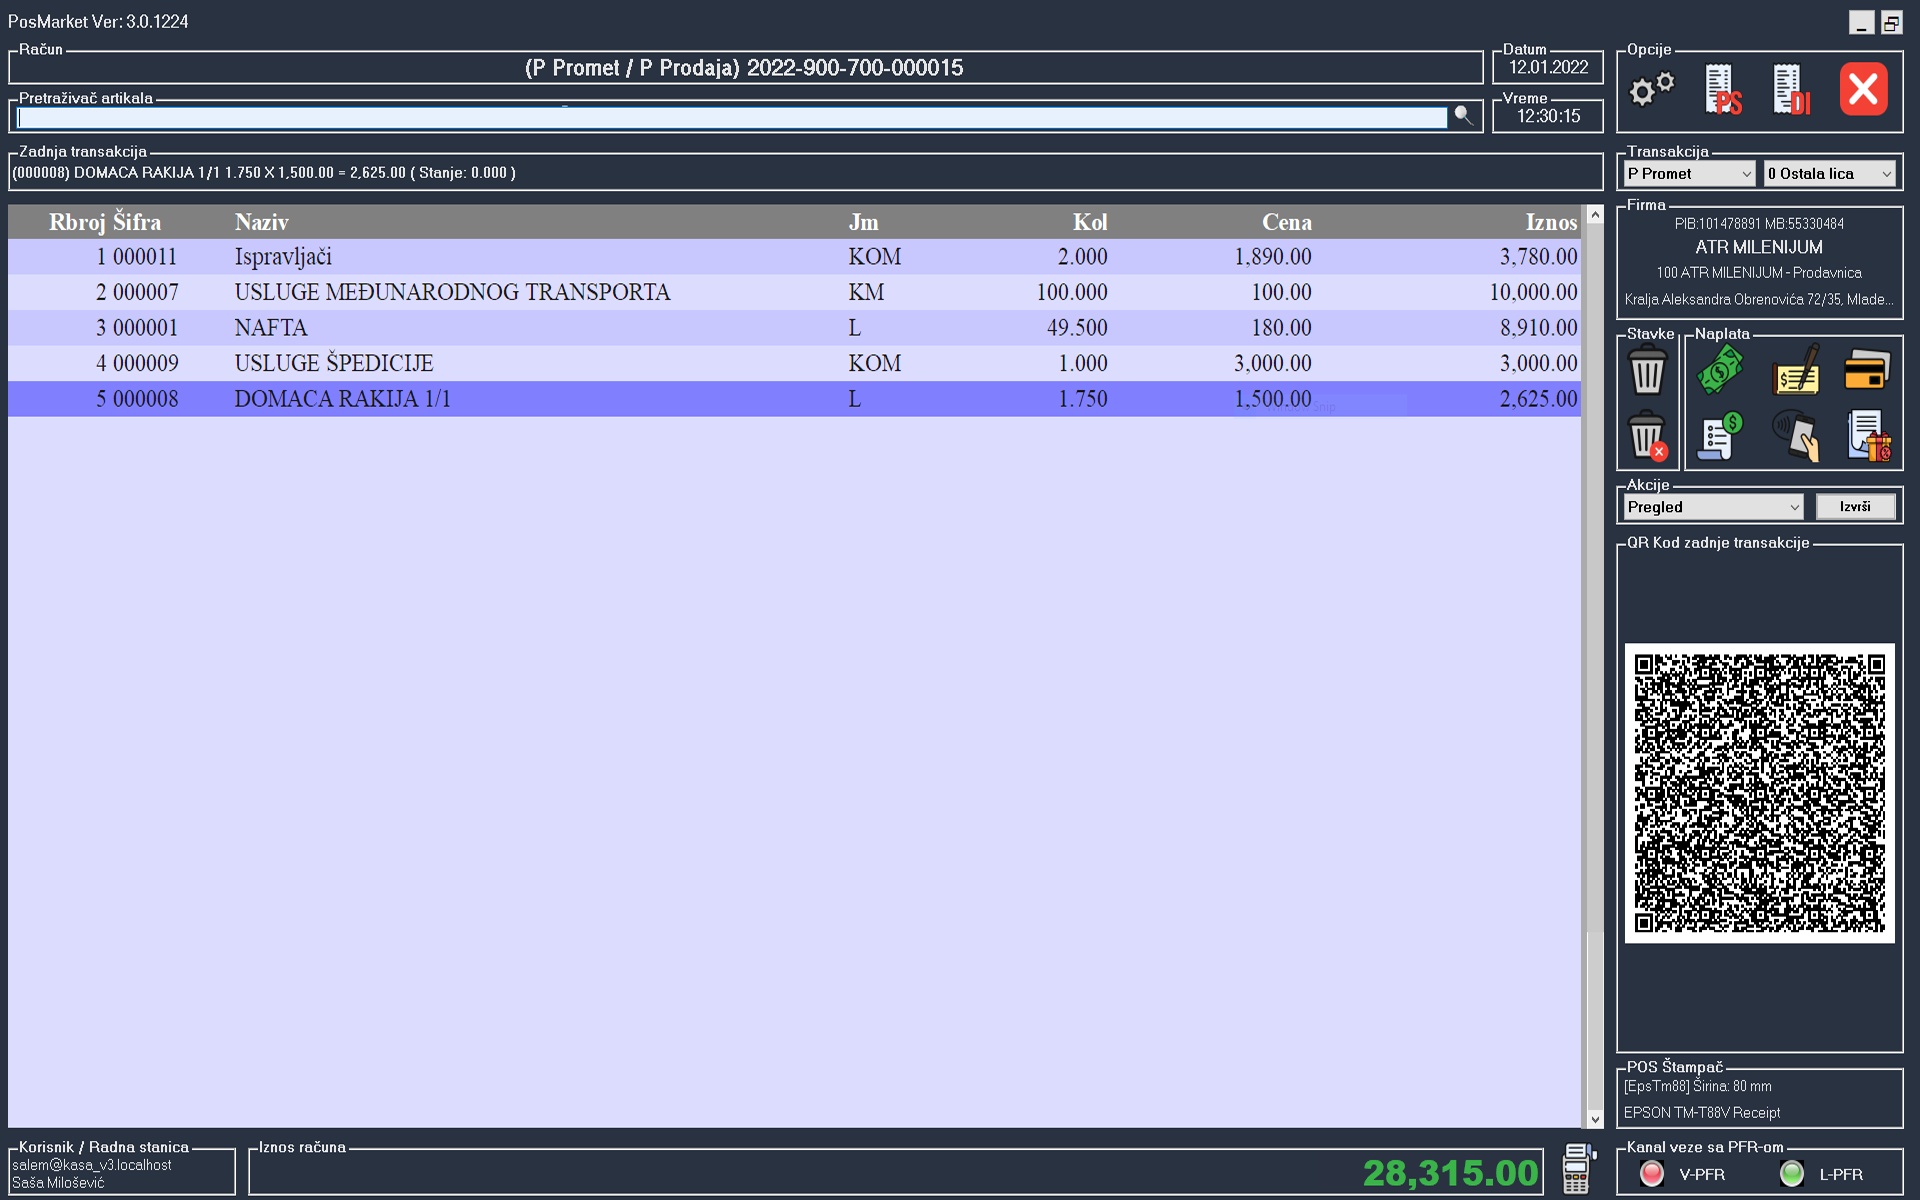Image resolution: width=1920 pixels, height=1200 pixels.
Task: Click the last transaction description text
Action: [x=264, y=173]
